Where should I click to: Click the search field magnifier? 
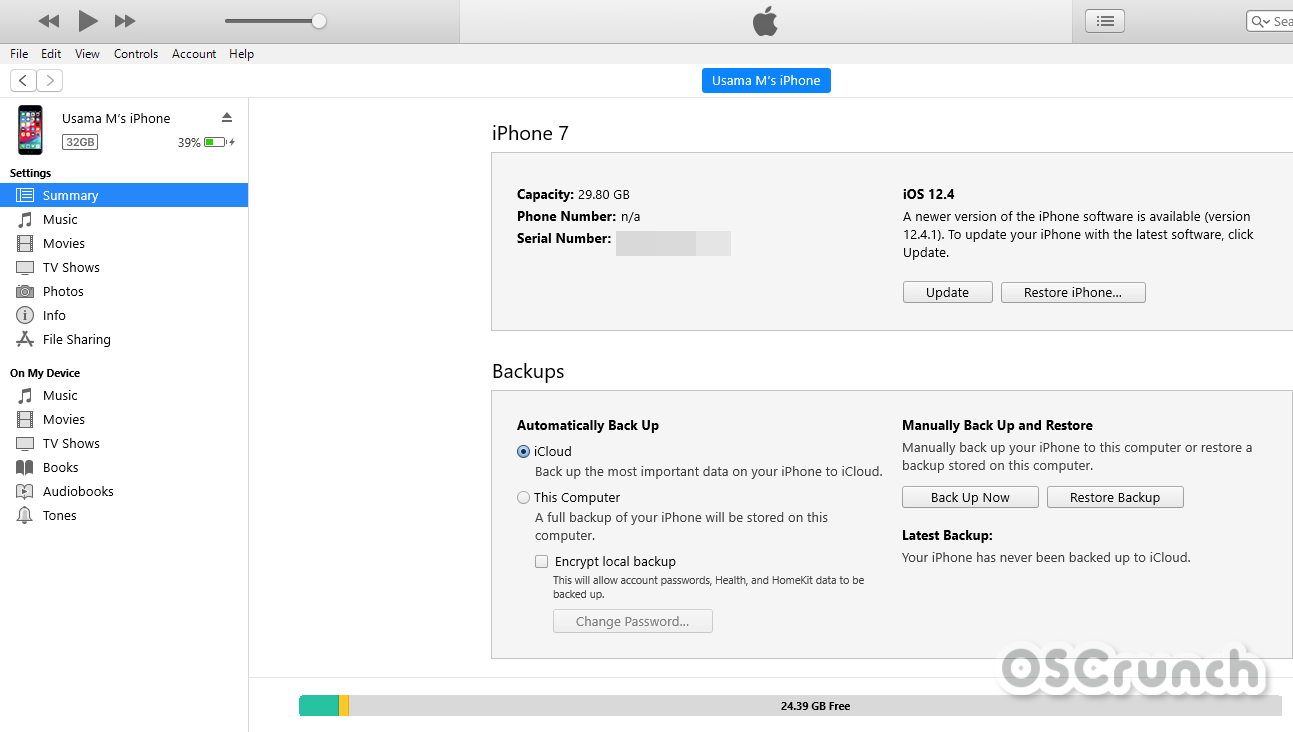tap(1257, 21)
